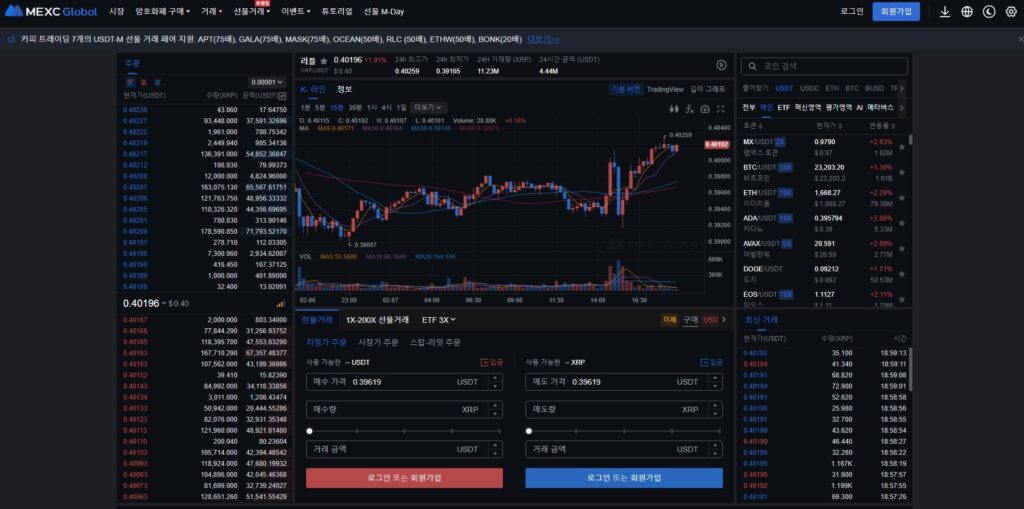
Task: Toggle dark mode moon icon
Action: pyautogui.click(x=989, y=12)
